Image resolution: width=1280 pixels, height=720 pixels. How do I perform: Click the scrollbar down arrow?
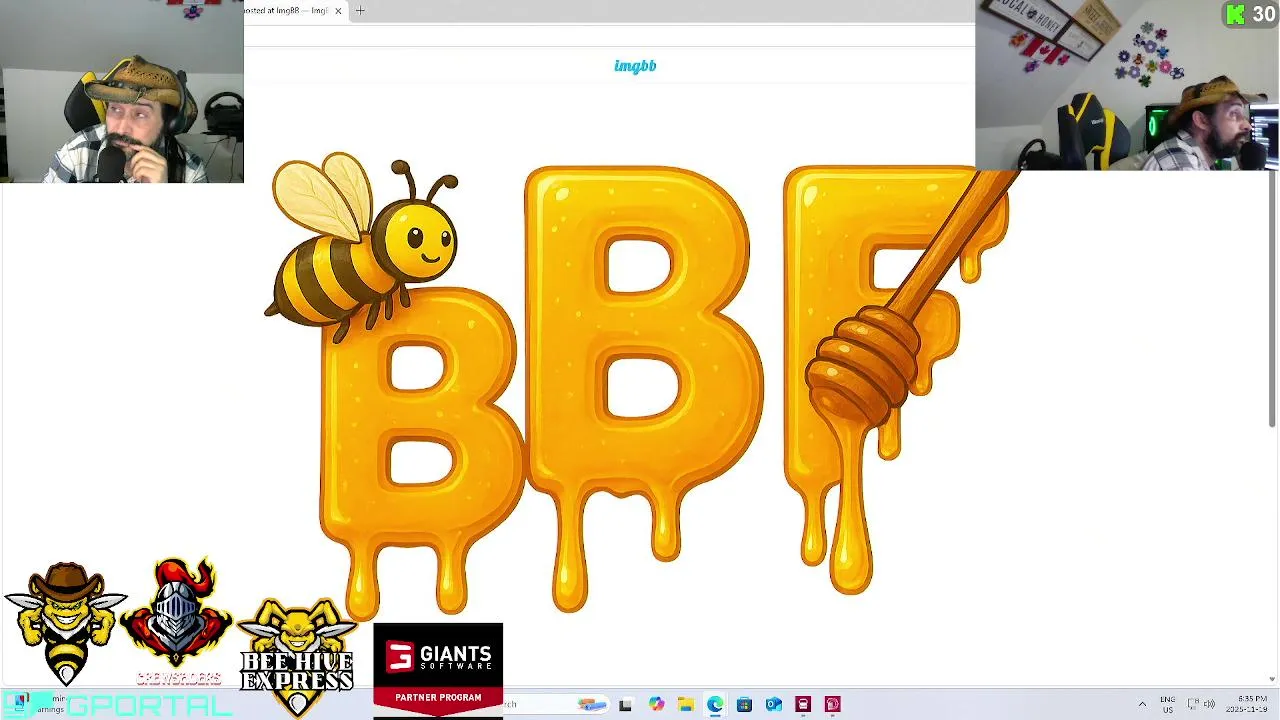click(1272, 680)
